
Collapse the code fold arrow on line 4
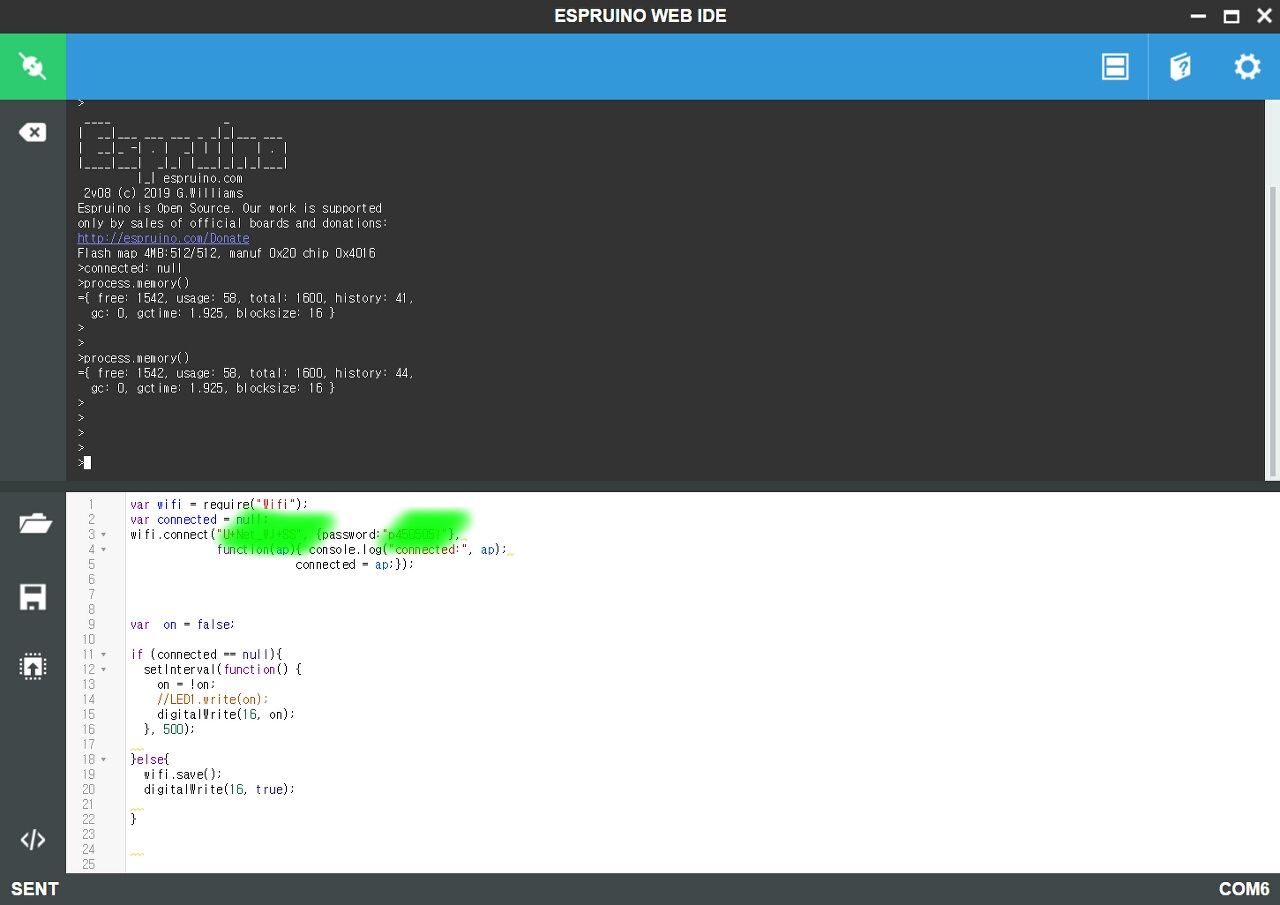(x=103, y=550)
